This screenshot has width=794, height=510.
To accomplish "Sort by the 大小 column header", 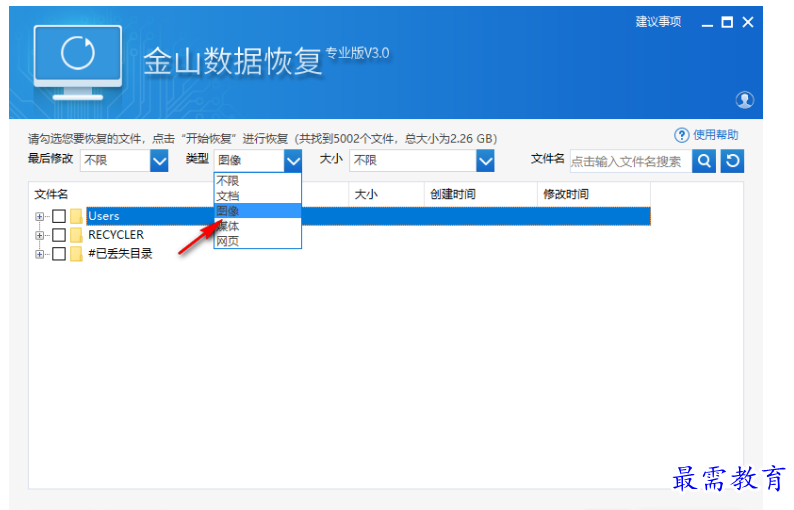I will pos(386,194).
